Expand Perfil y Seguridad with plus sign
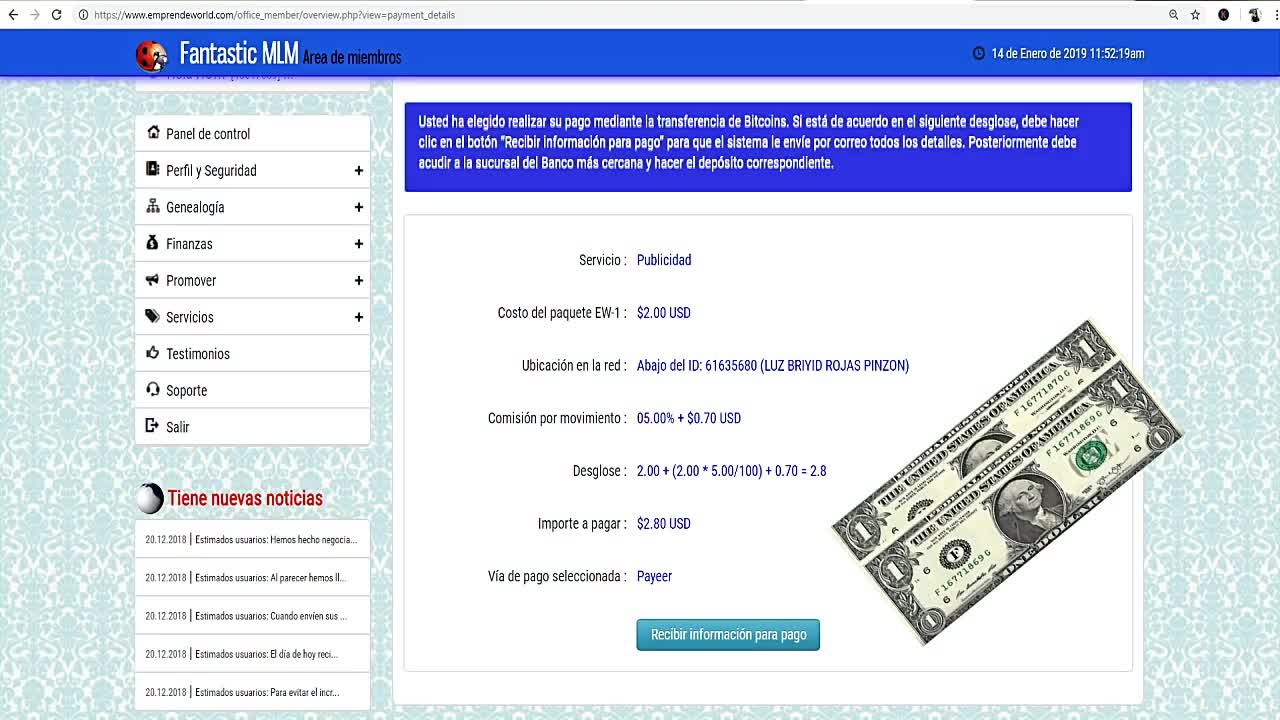The image size is (1280, 720). (358, 171)
